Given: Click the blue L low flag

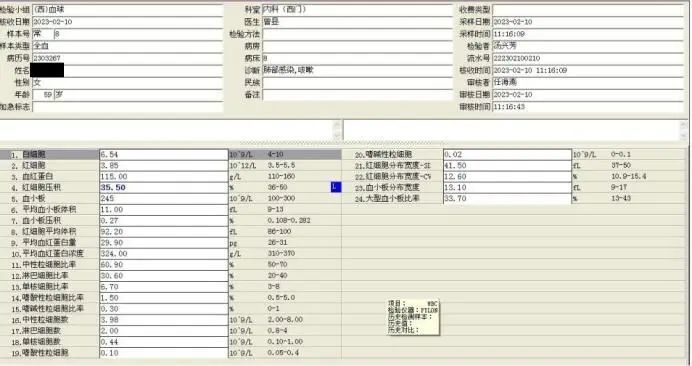Looking at the screenshot, I should pos(336,187).
